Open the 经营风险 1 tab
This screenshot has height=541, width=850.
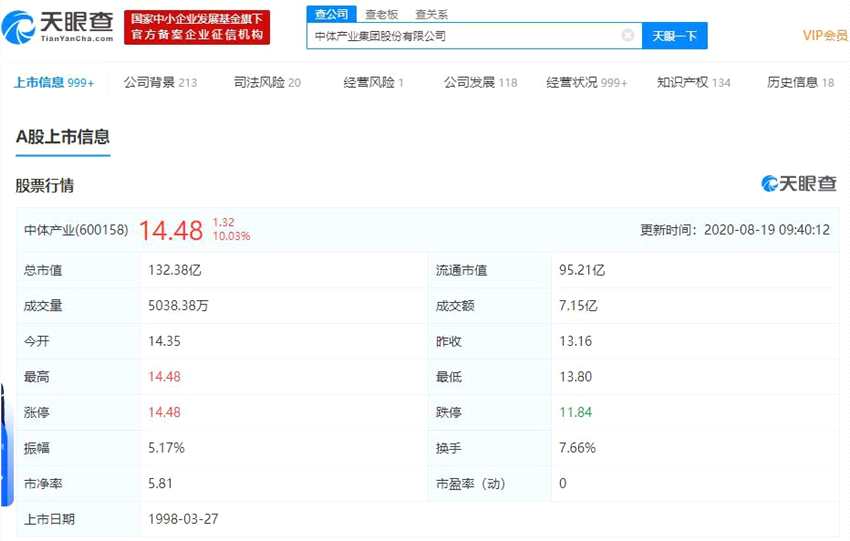click(374, 82)
